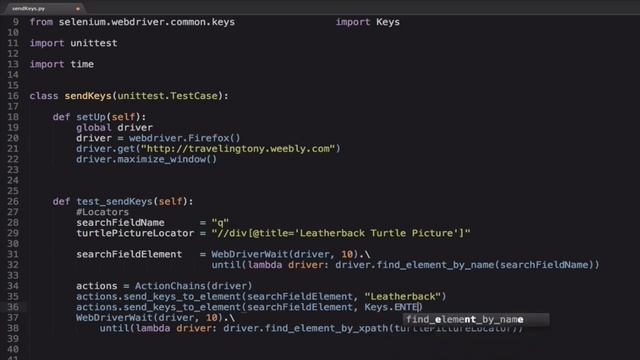Click 'WebDriverWait' on line 37
The height and width of the screenshot is (360, 640).
pyautogui.click(x=114, y=318)
